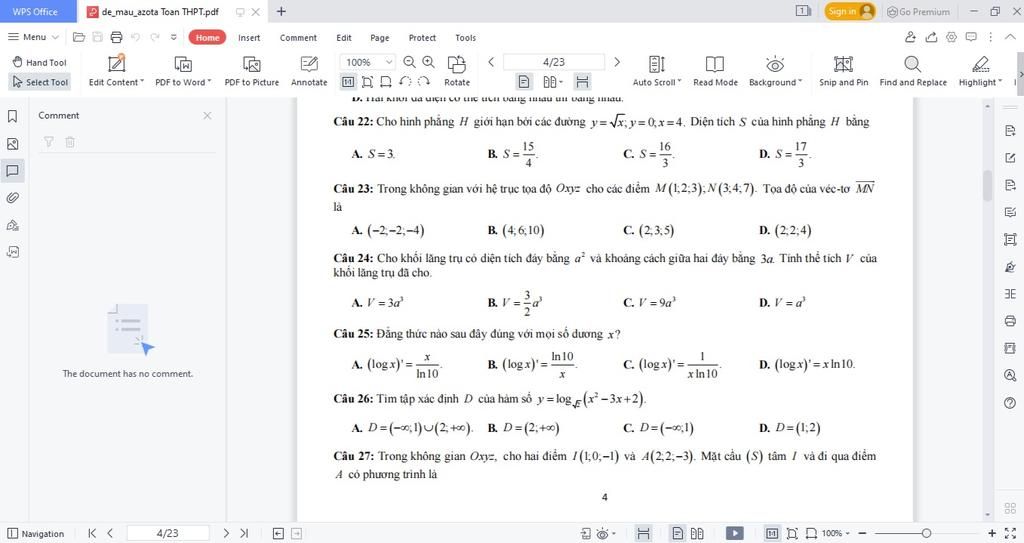
Task: Select single page layout in toolbar
Action: point(524,82)
